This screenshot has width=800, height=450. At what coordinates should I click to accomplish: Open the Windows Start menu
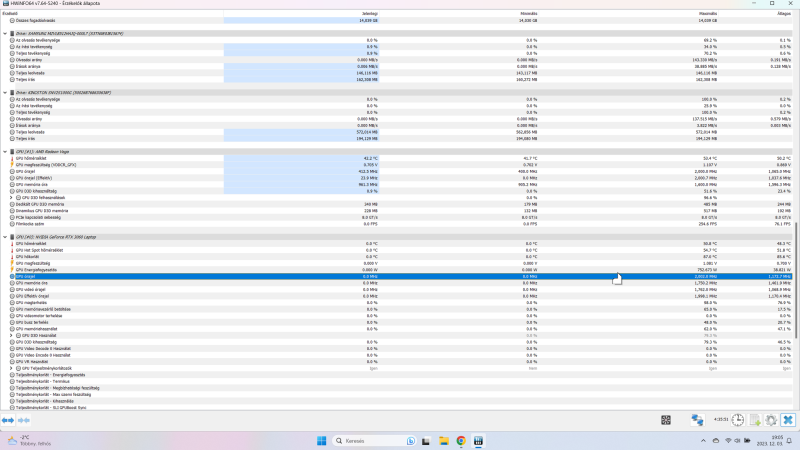(321, 441)
